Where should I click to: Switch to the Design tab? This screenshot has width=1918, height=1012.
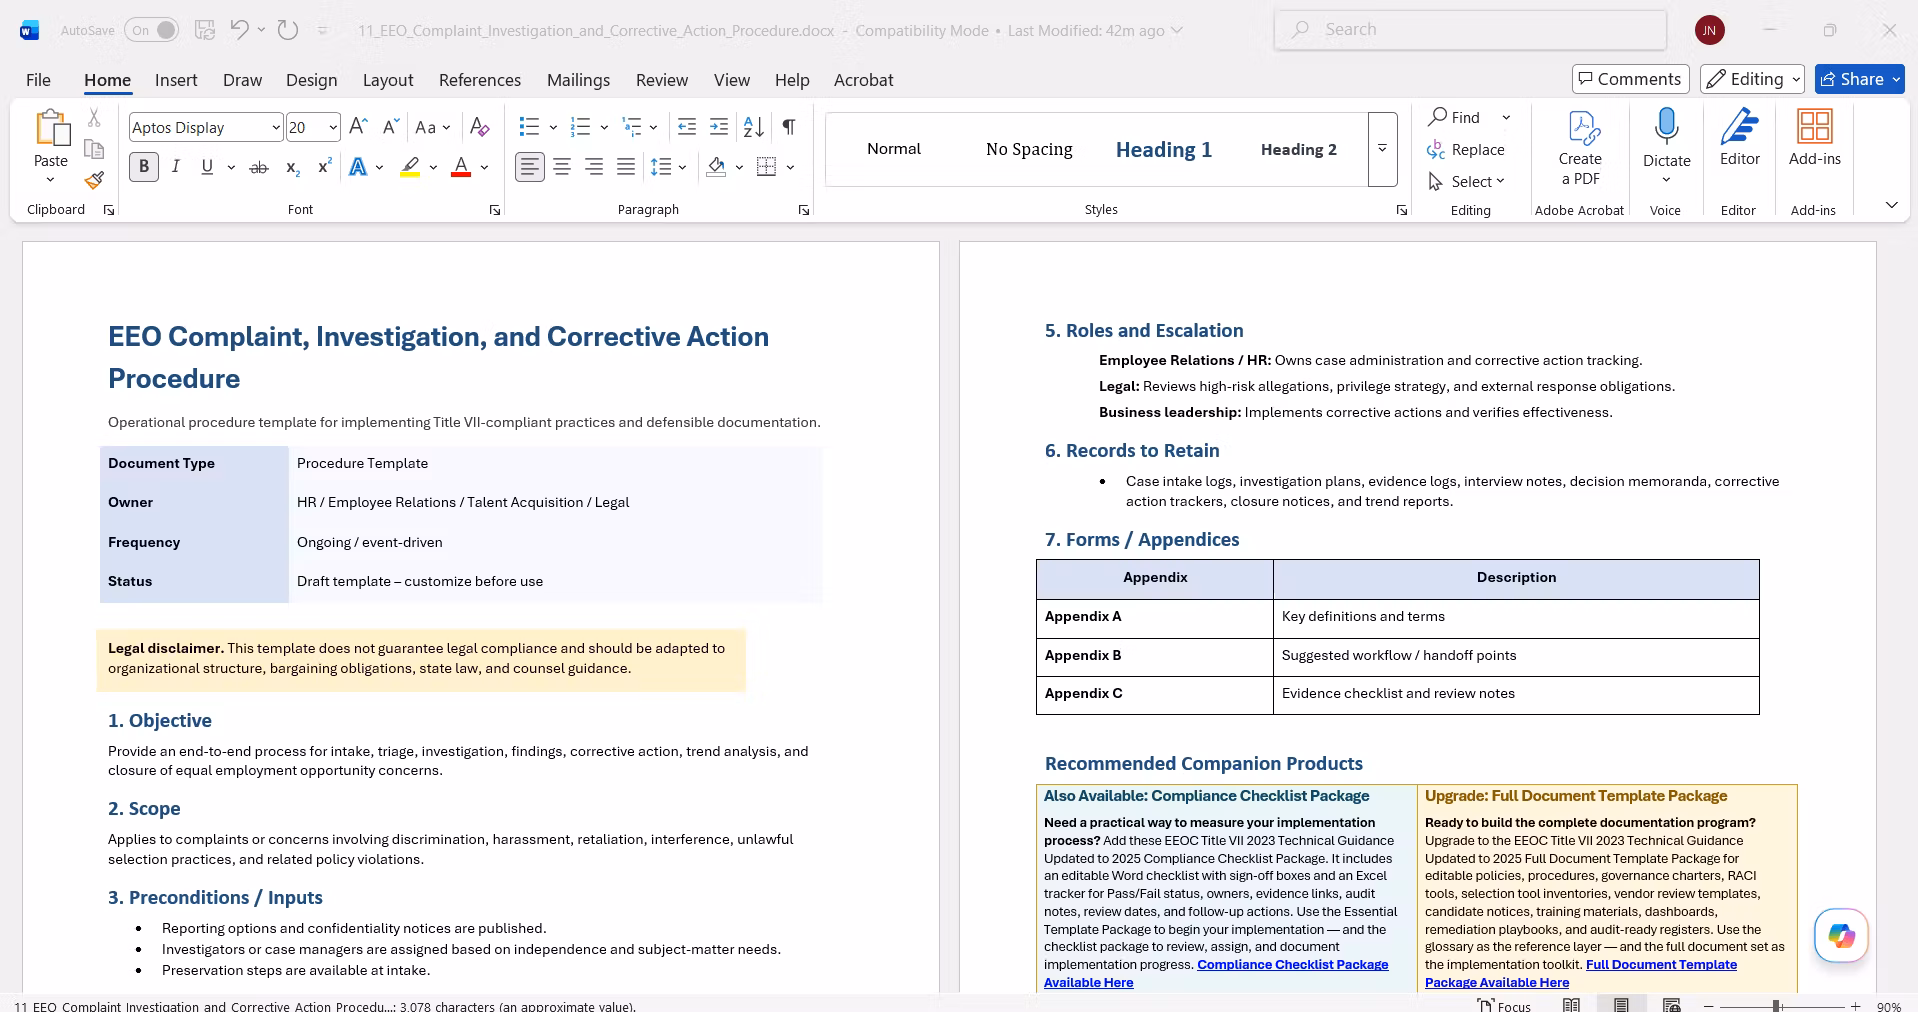311,80
